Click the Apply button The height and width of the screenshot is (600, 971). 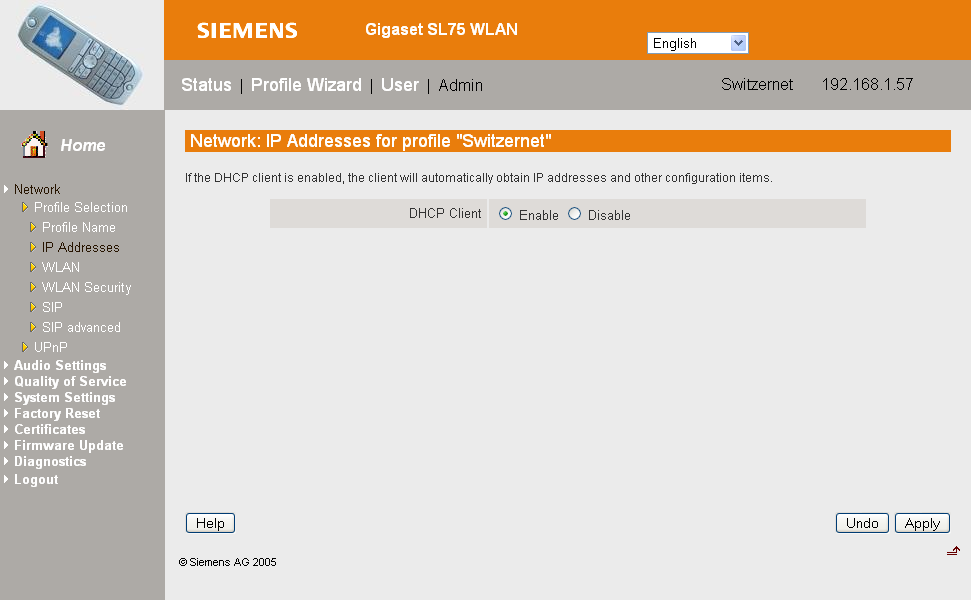[x=922, y=523]
